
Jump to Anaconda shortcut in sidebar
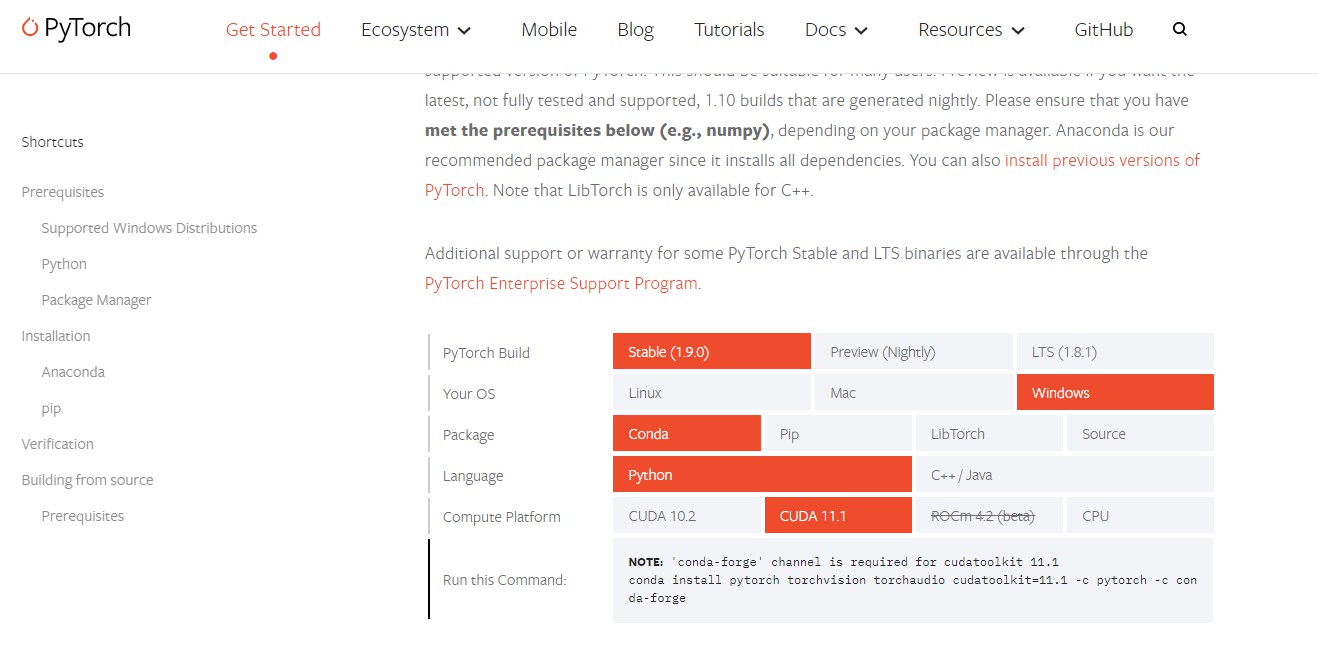(x=73, y=372)
